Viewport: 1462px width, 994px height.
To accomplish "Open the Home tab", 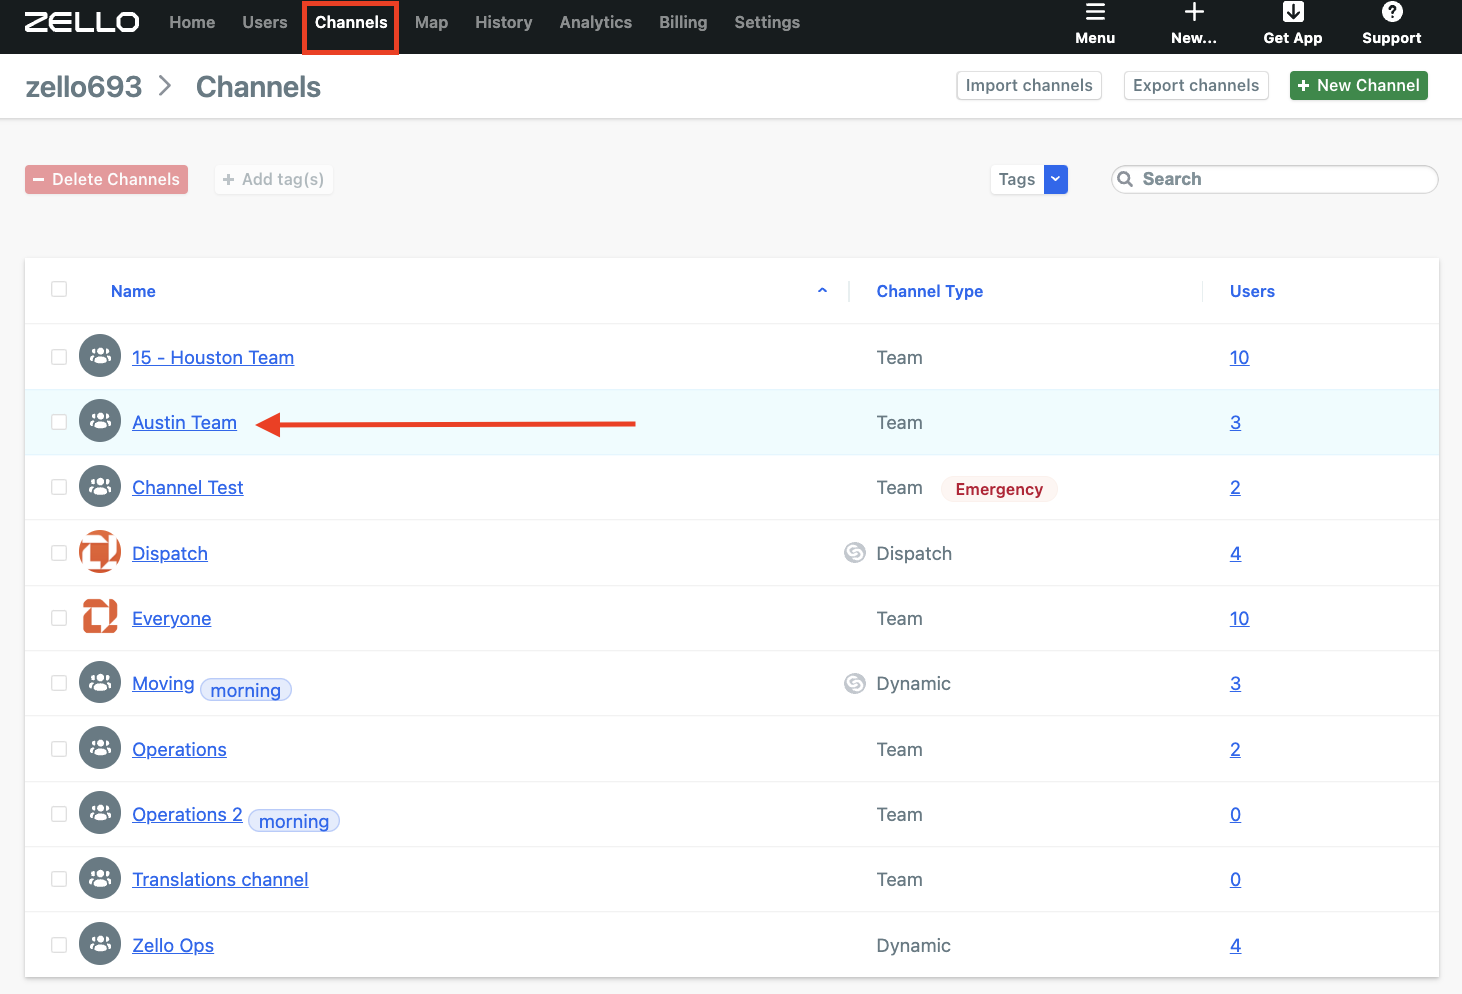I will click(x=192, y=22).
